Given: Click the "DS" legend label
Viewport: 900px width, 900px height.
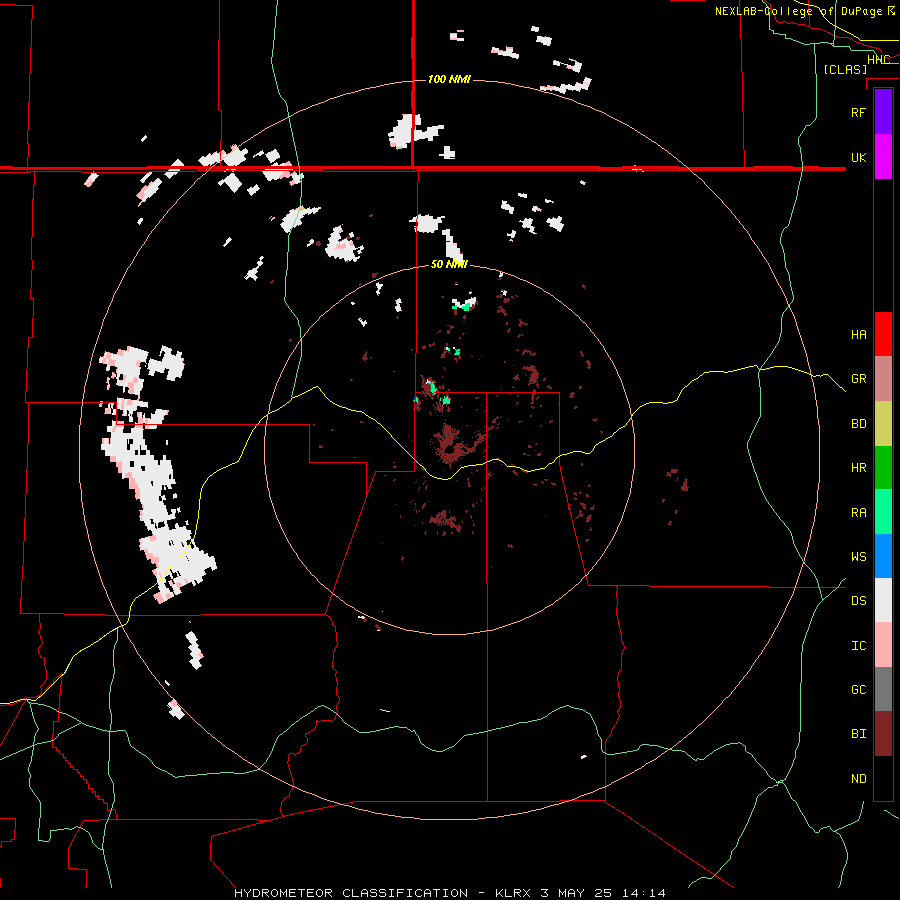Looking at the screenshot, I should (858, 601).
